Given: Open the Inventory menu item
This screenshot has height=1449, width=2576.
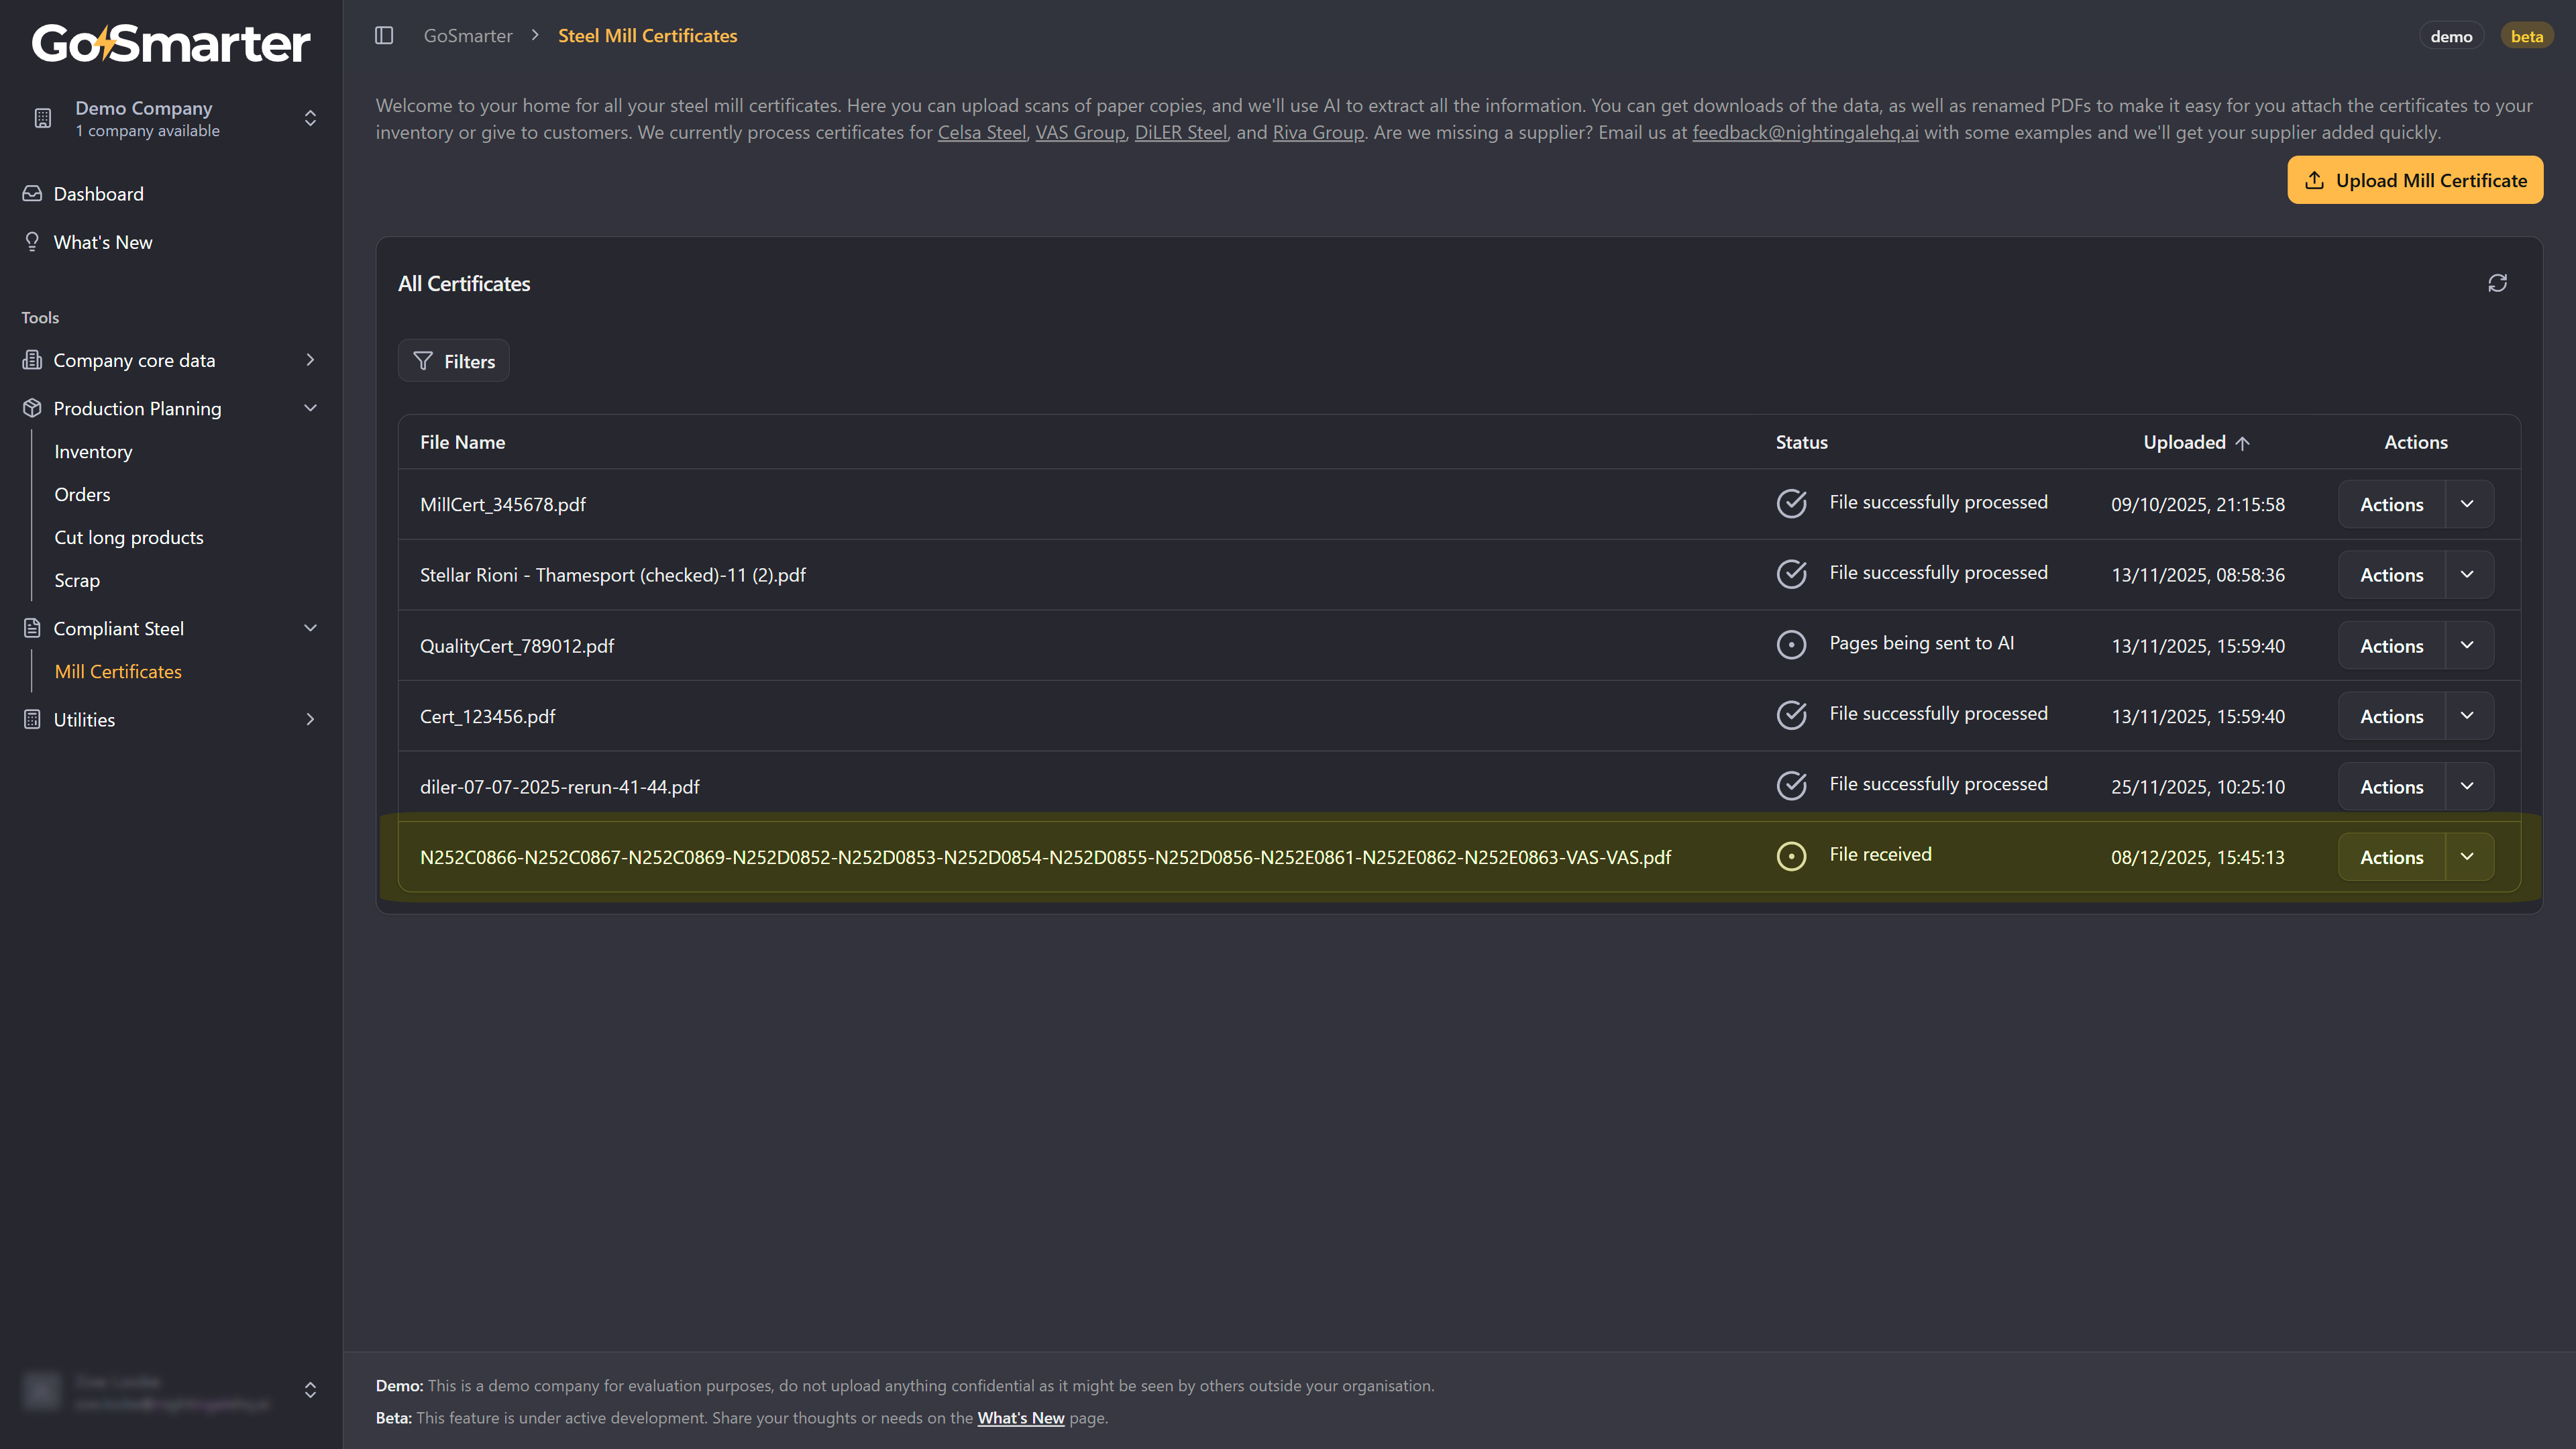Looking at the screenshot, I should 93,452.
